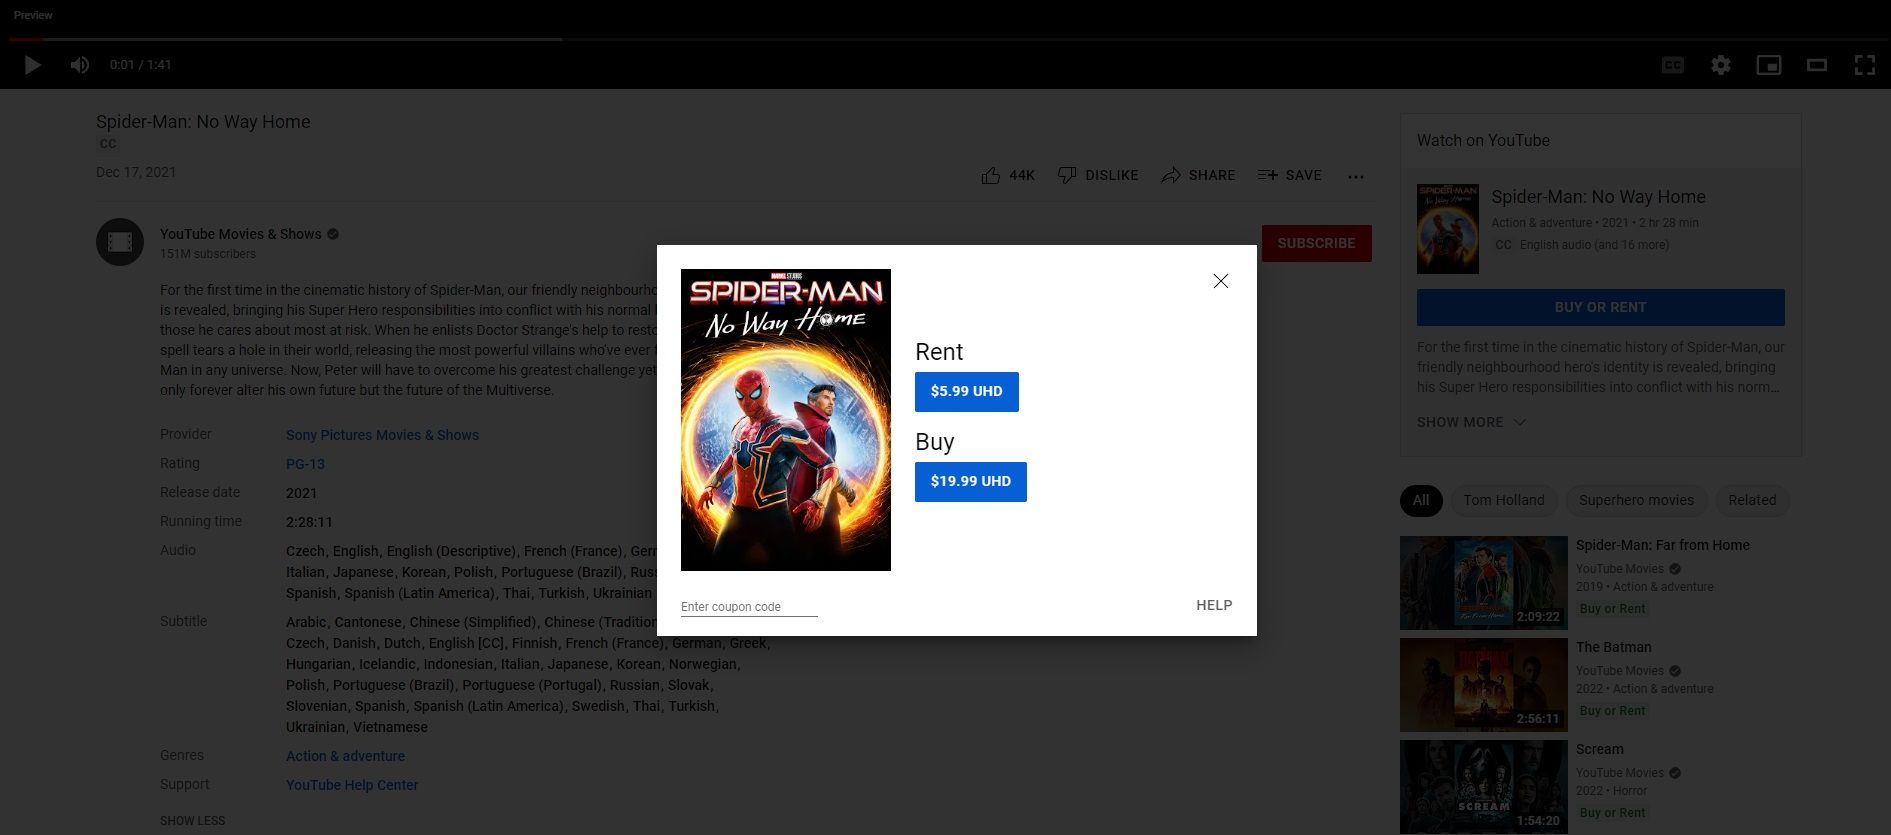The image size is (1891, 835).
Task: Click the Dislike thumbs-down icon
Action: 1067,175
